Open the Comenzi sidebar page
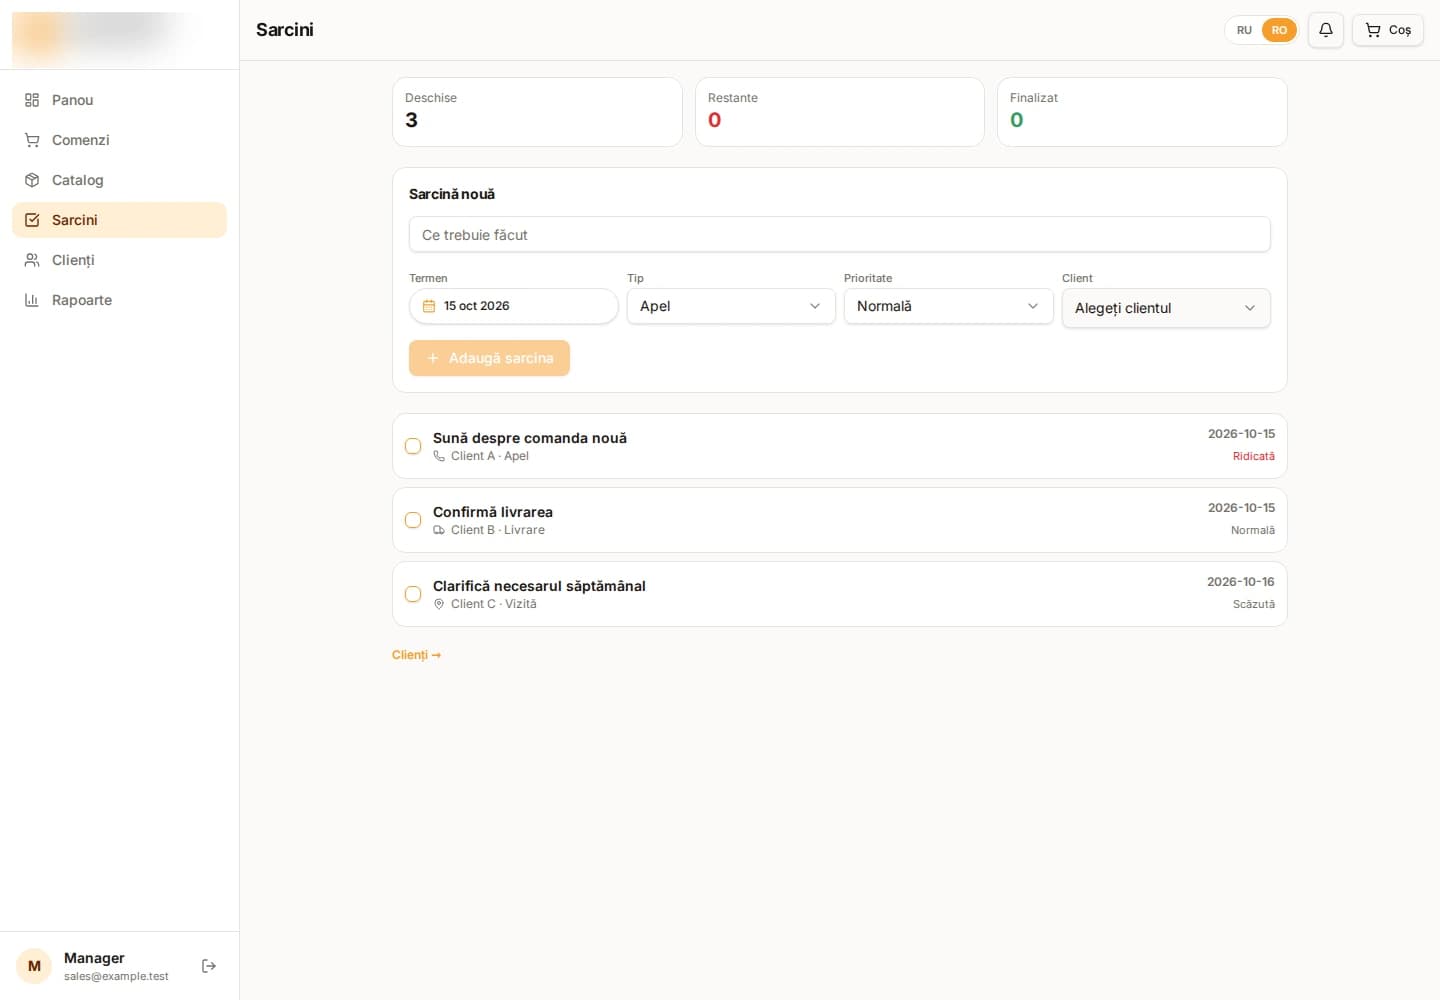 click(x=119, y=140)
